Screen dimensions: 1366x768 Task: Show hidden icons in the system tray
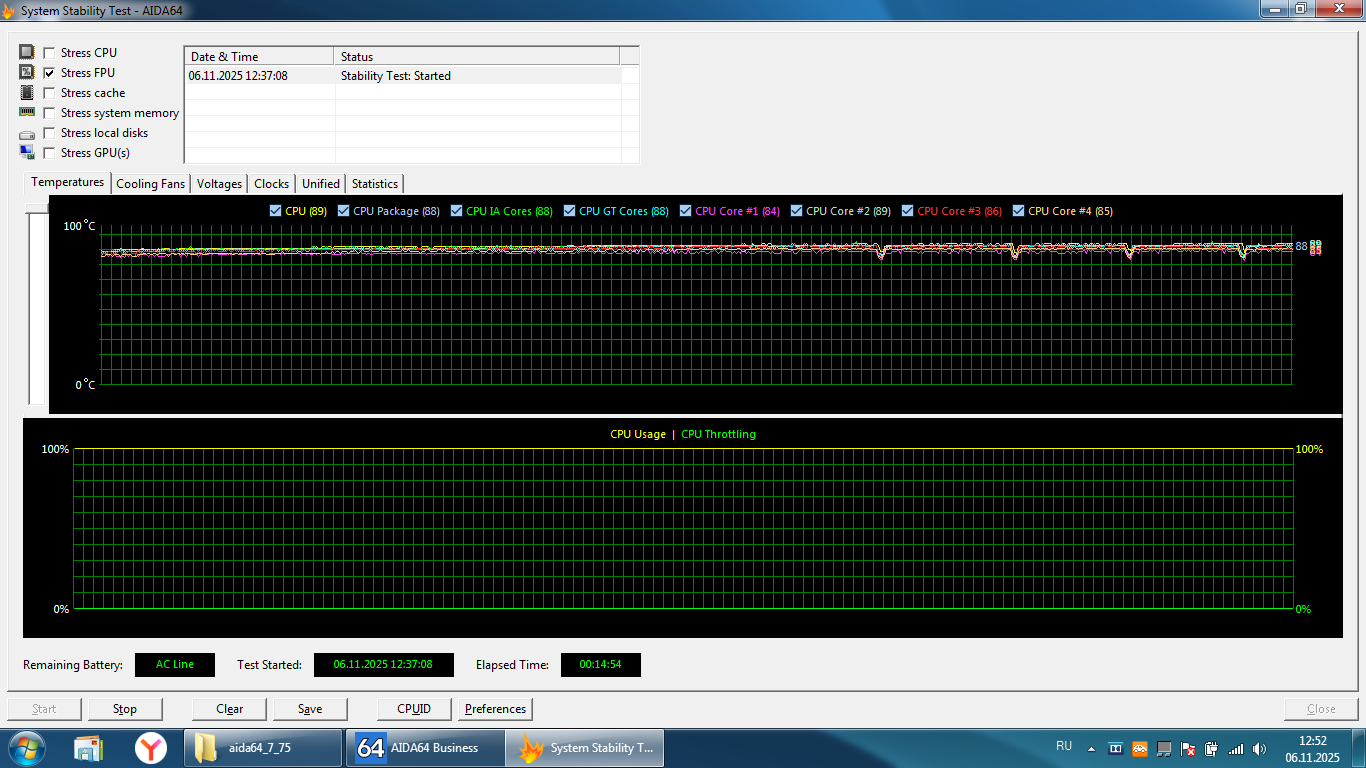1092,748
